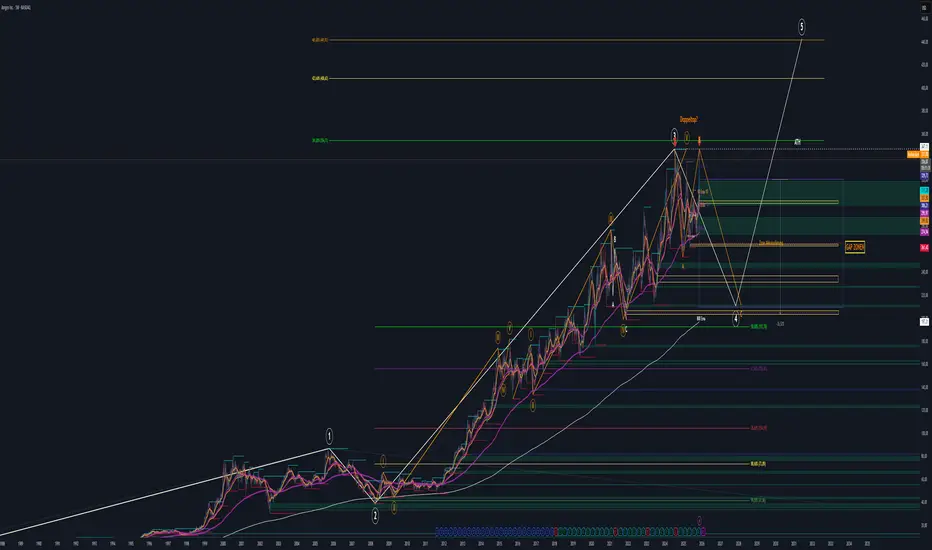Select the GAP ZONEN yellow box label

point(855,247)
